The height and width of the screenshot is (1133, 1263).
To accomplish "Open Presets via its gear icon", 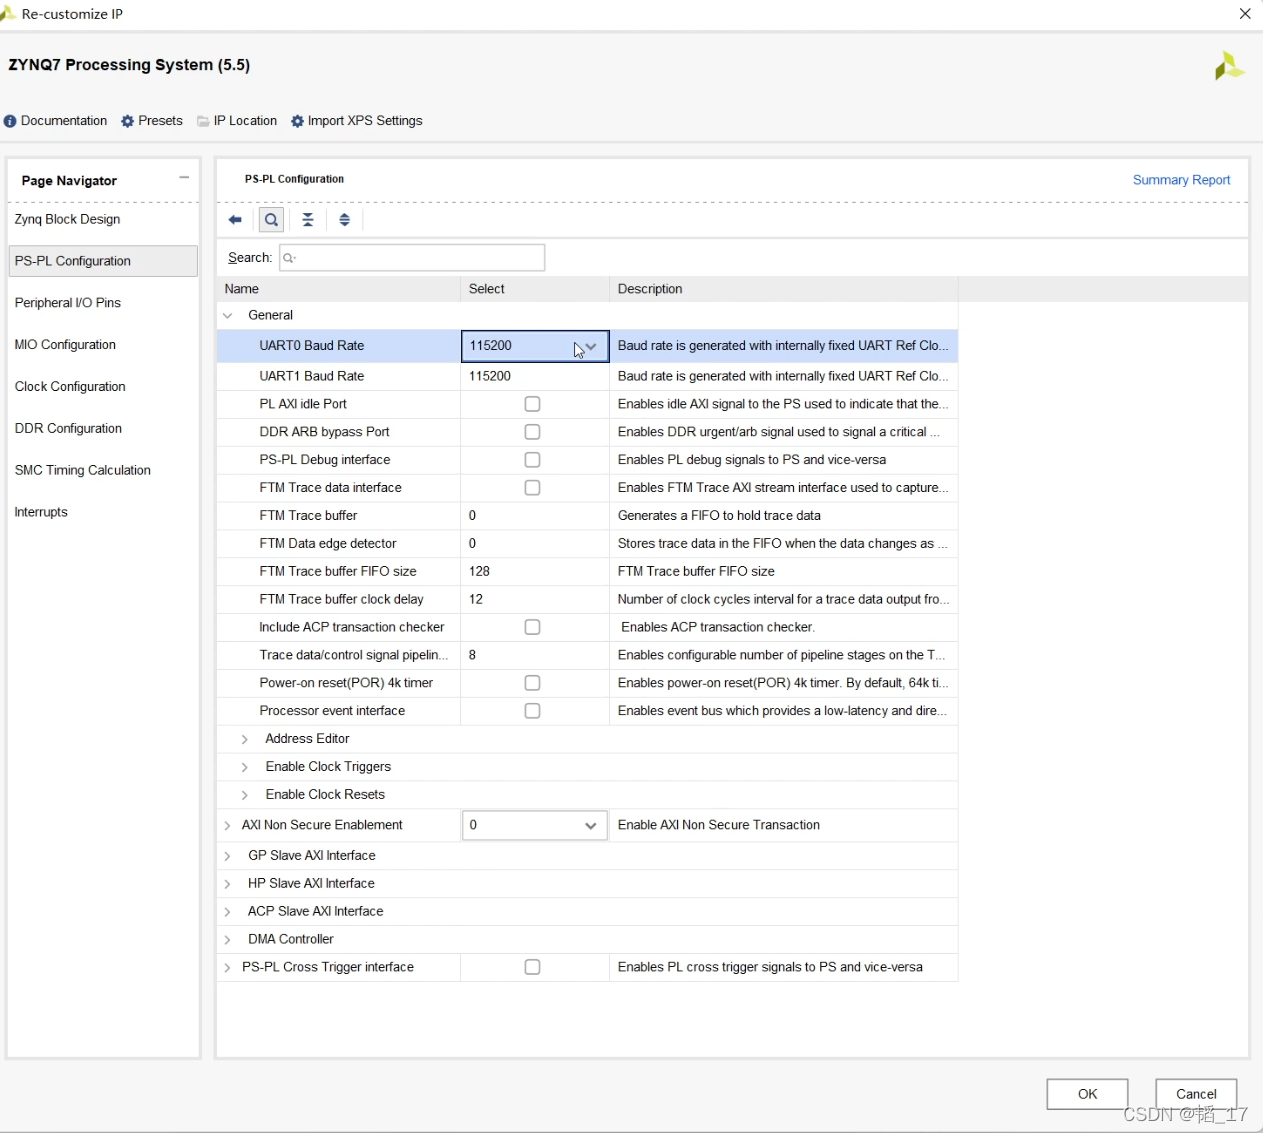I will pyautogui.click(x=128, y=121).
